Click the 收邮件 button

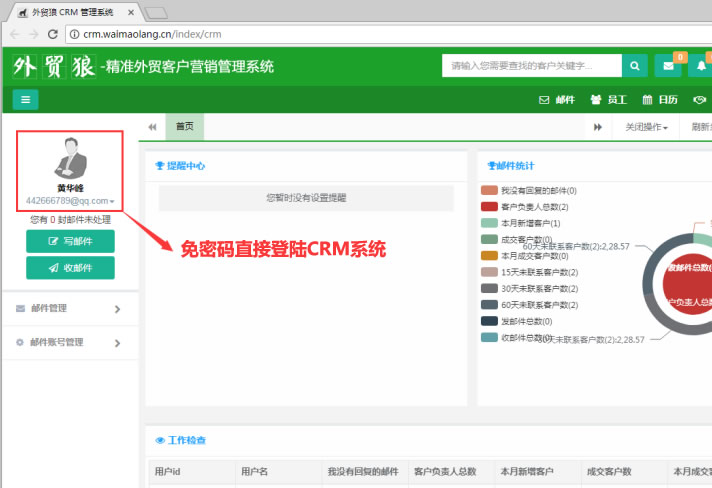(70, 268)
